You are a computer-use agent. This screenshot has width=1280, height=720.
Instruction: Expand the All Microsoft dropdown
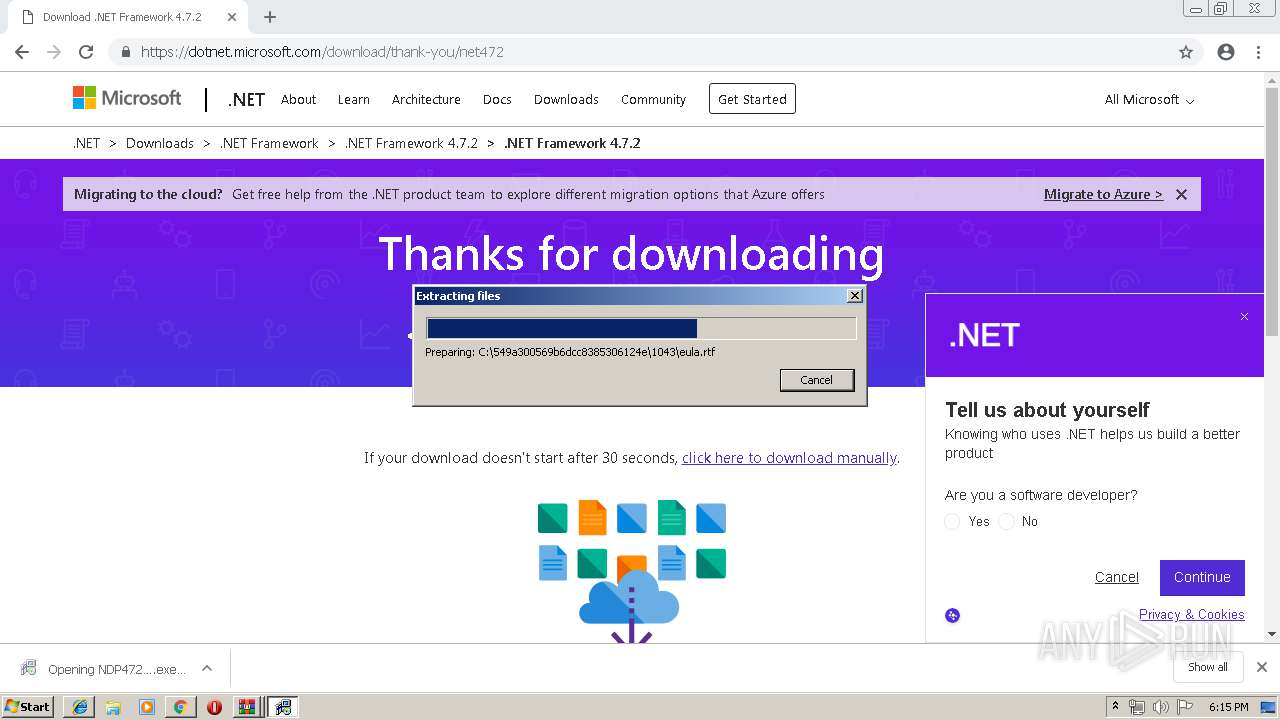click(x=1149, y=99)
